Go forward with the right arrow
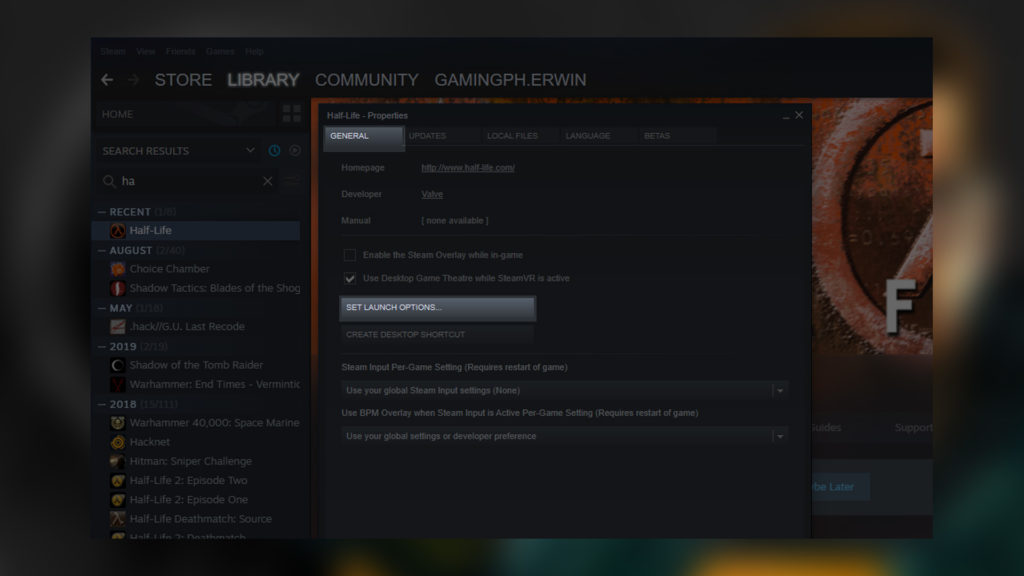Viewport: 1024px width, 576px height. (133, 80)
